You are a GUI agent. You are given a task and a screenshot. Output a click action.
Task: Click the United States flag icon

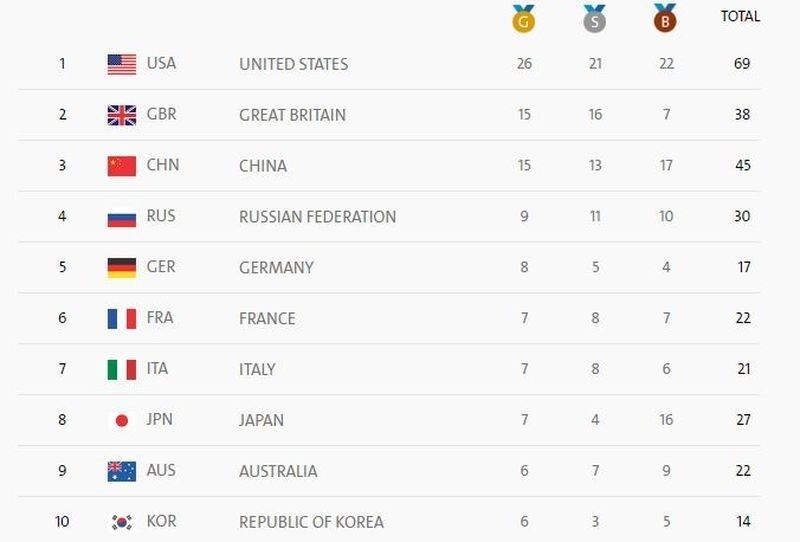[x=122, y=64]
